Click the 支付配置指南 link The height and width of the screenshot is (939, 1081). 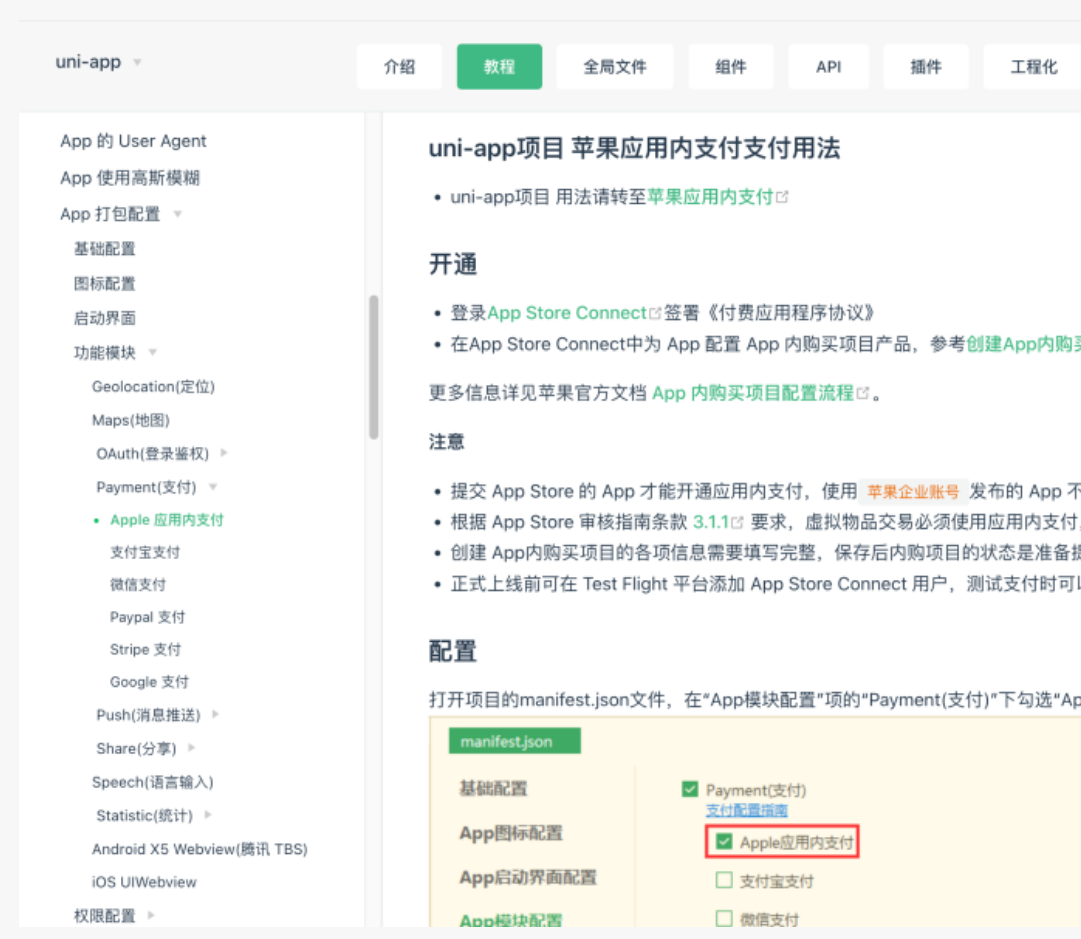[x=746, y=810]
